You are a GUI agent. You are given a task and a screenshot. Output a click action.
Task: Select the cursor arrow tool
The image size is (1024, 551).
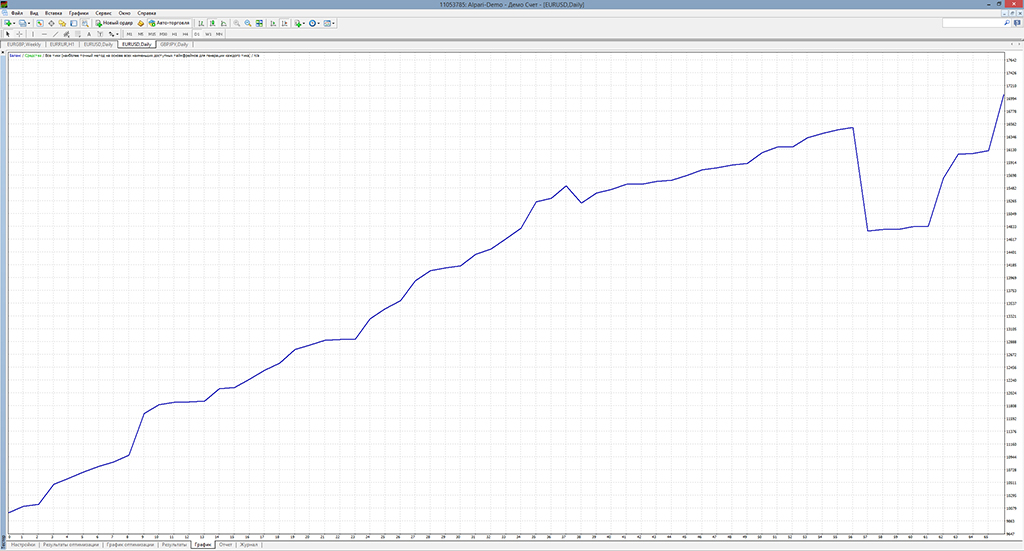(x=8, y=34)
